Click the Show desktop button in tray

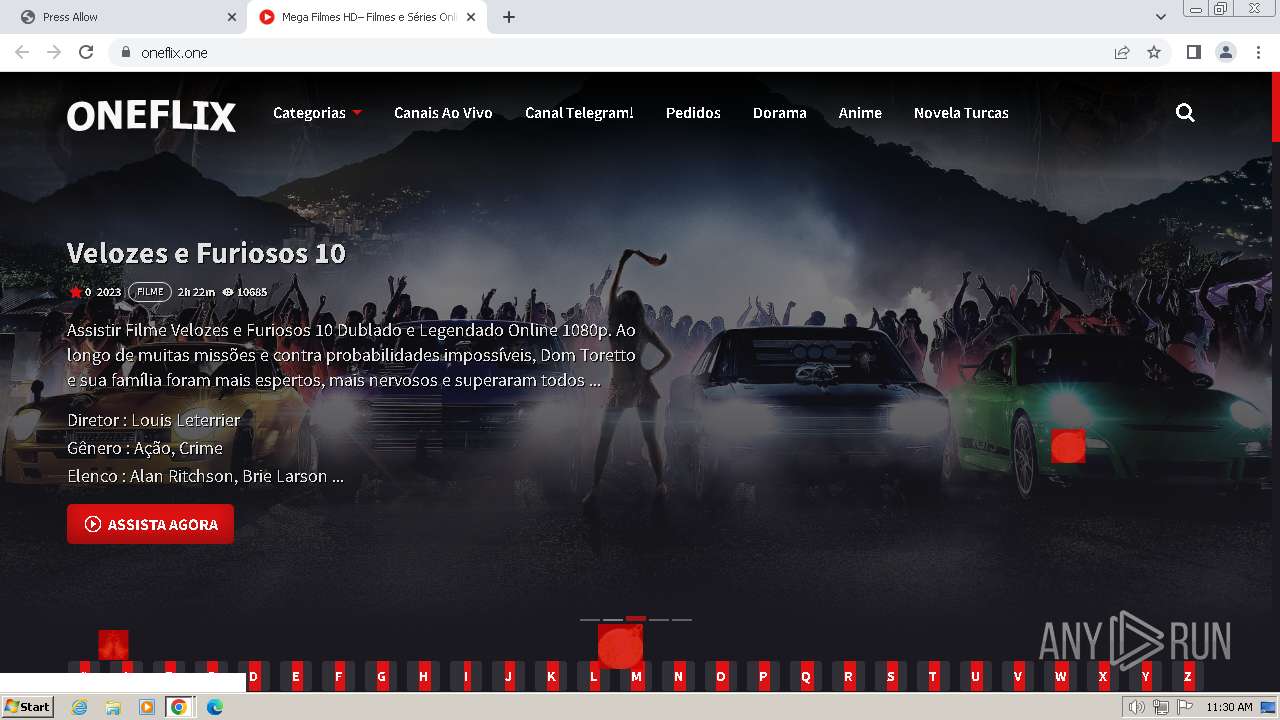click(1269, 707)
